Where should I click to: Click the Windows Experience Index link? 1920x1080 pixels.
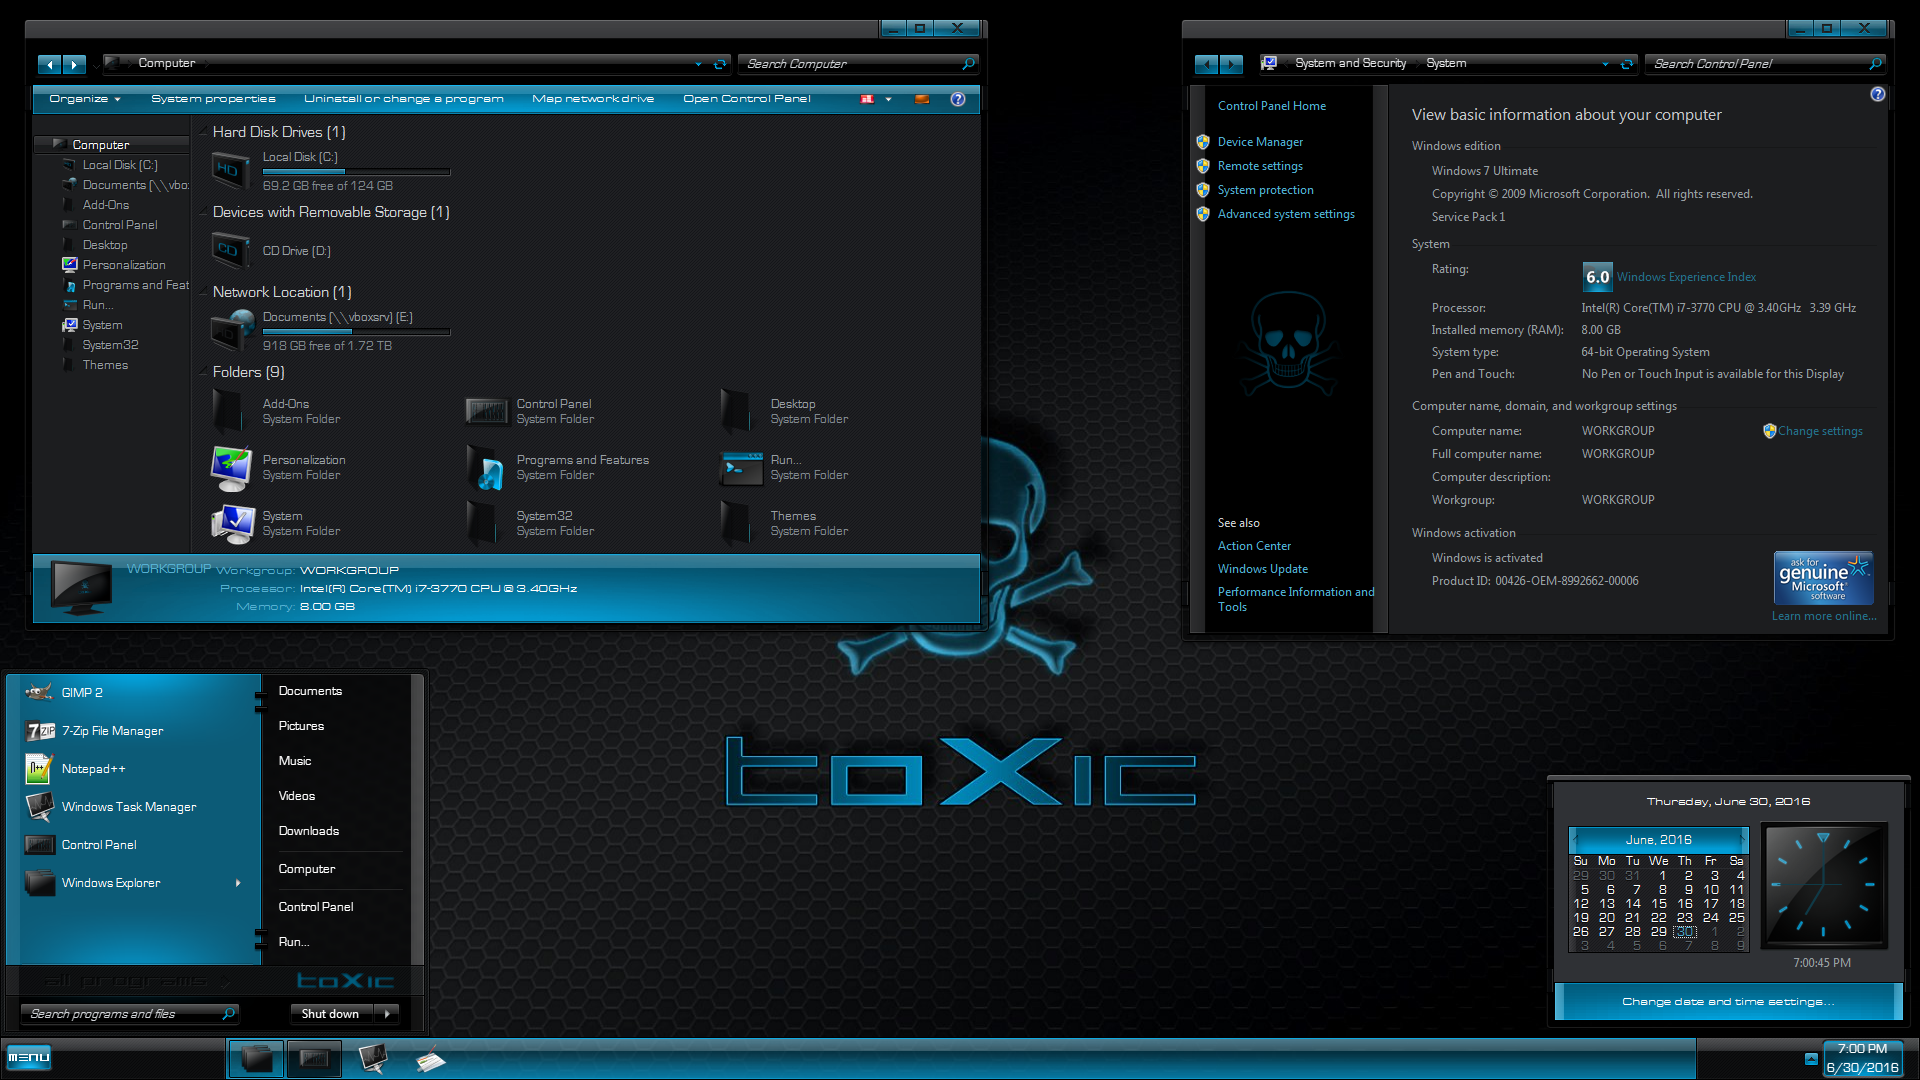tap(1686, 277)
